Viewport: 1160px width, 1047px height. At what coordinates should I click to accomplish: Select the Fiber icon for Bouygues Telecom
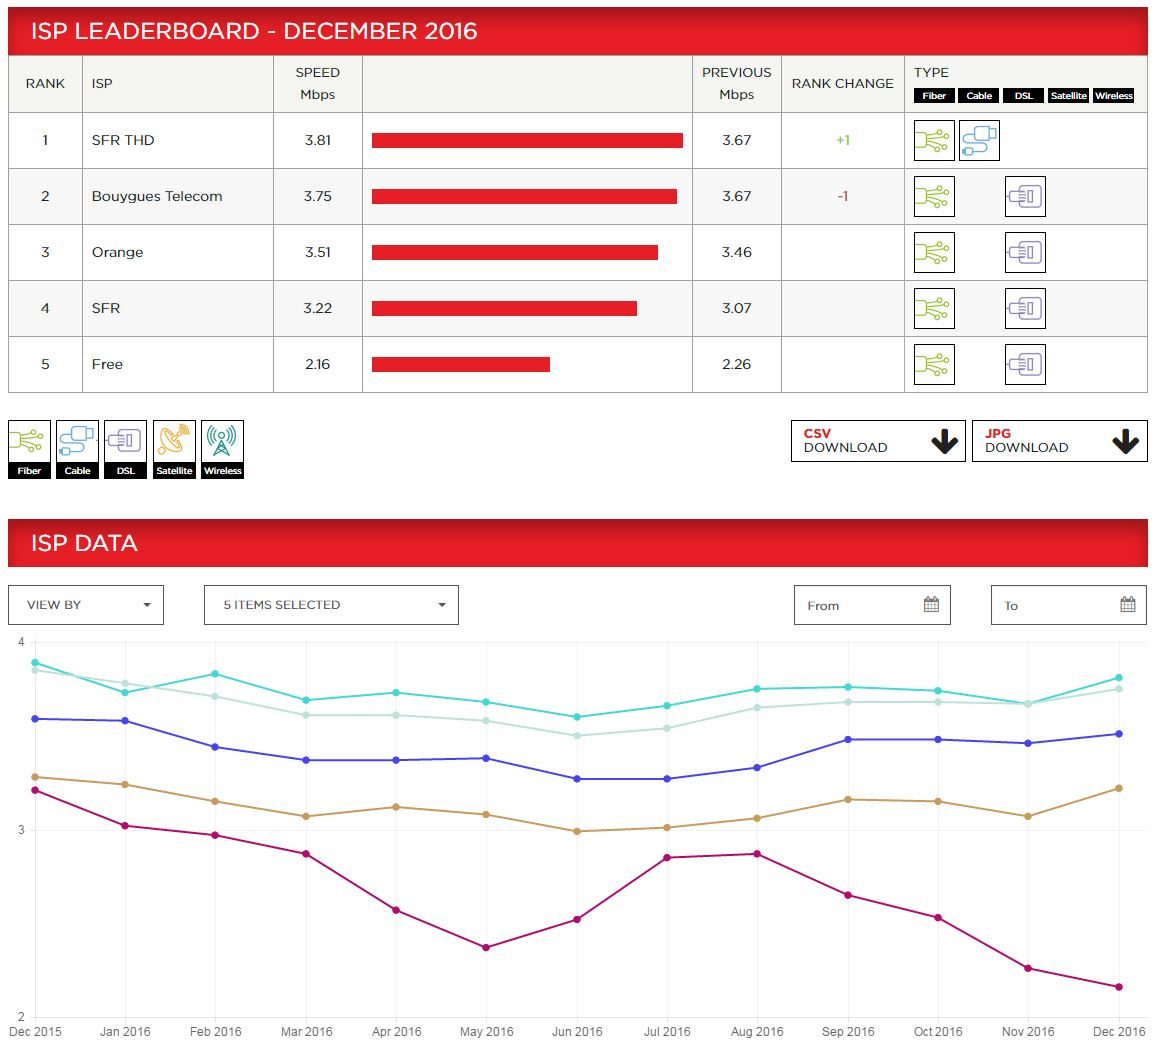tap(934, 196)
